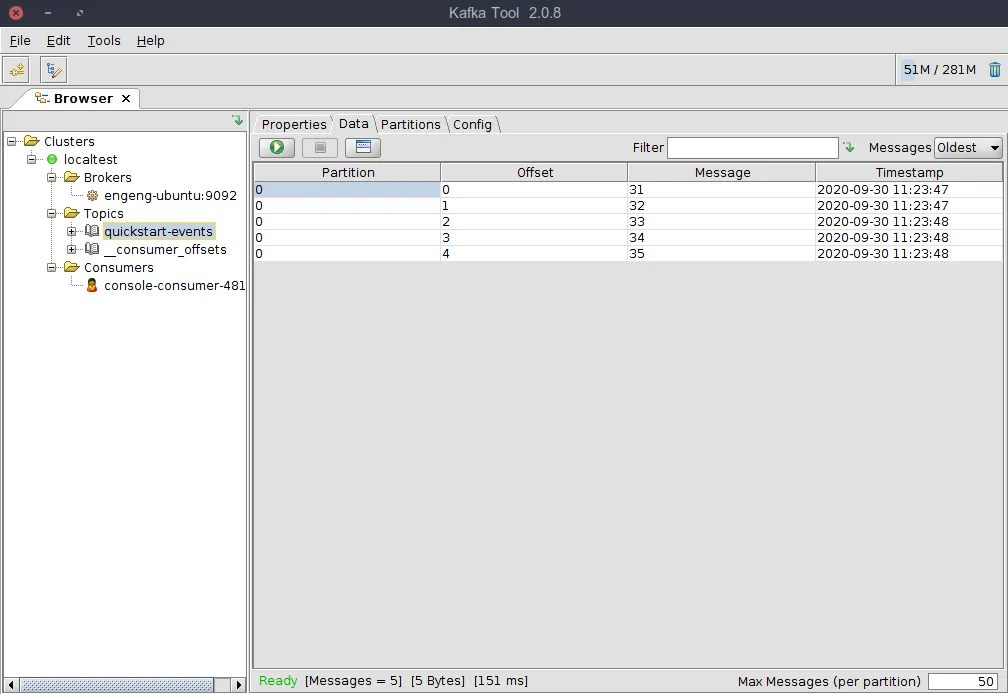This screenshot has height=694, width=1008.
Task: Expand the __consumer_offsets topic node
Action: (x=71, y=250)
